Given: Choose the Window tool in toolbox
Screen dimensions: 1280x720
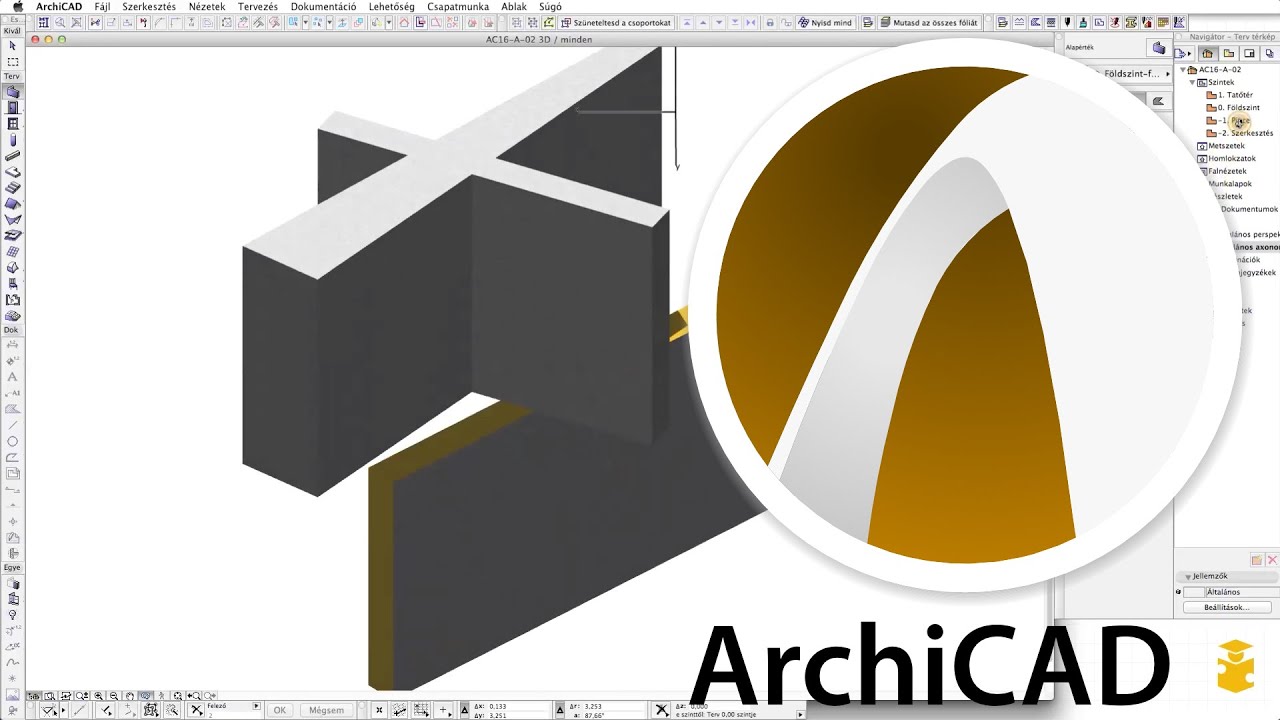Looking at the screenshot, I should (x=13, y=124).
